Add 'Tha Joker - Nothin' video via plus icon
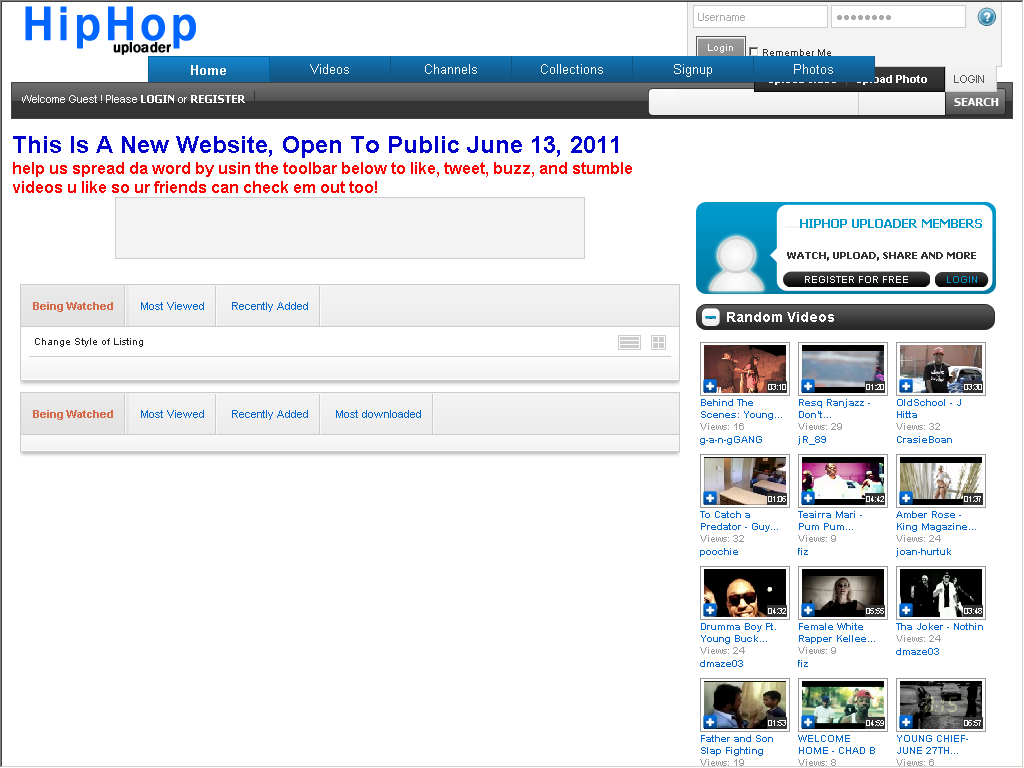The image size is (1024, 768). tap(906, 610)
